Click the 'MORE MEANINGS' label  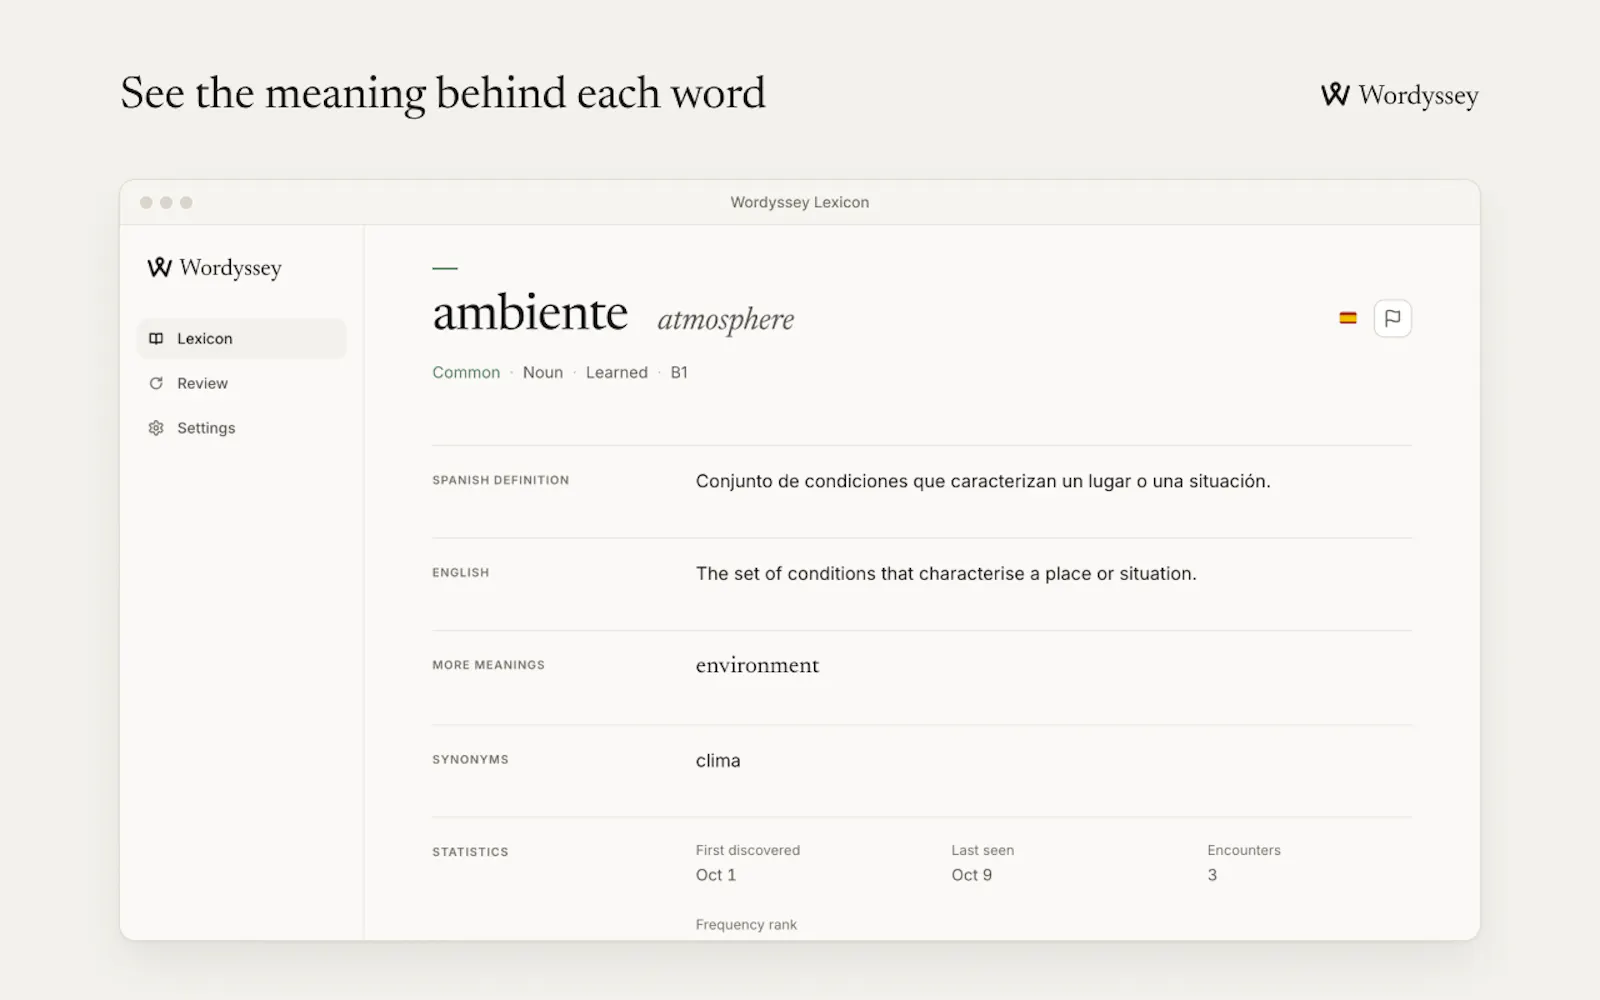489,665
